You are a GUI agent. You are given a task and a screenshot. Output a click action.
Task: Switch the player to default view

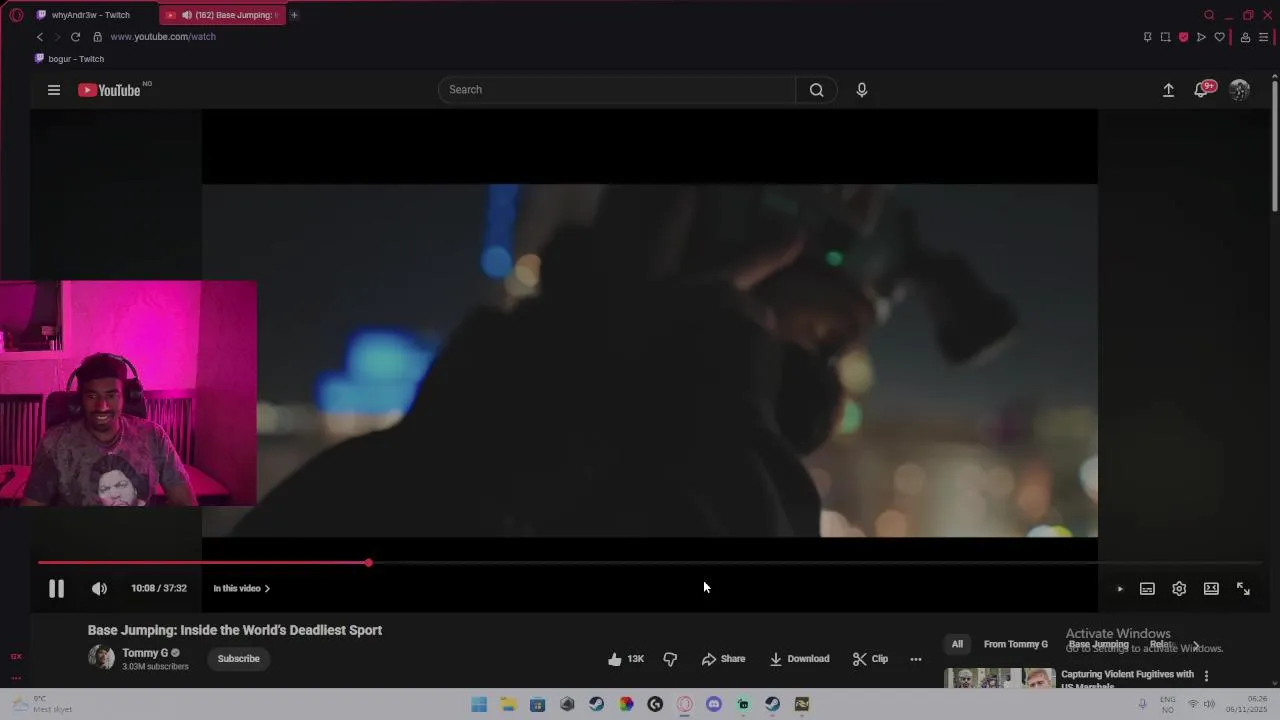pos(1211,589)
